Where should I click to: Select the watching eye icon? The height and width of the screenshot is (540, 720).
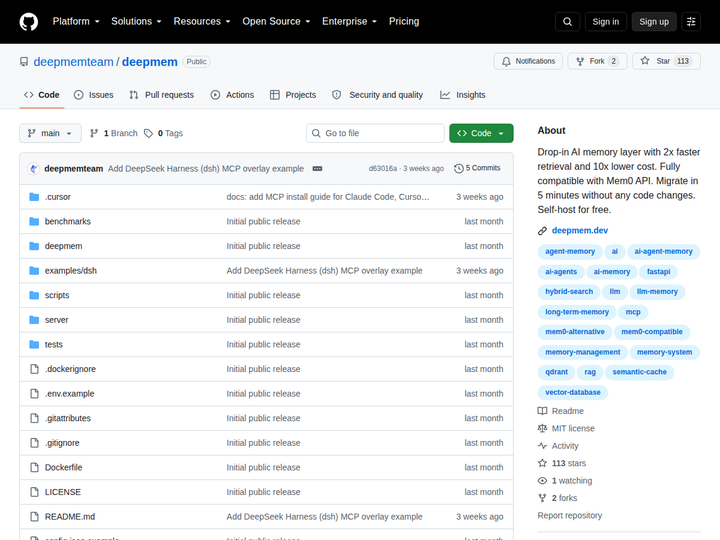[542, 481]
